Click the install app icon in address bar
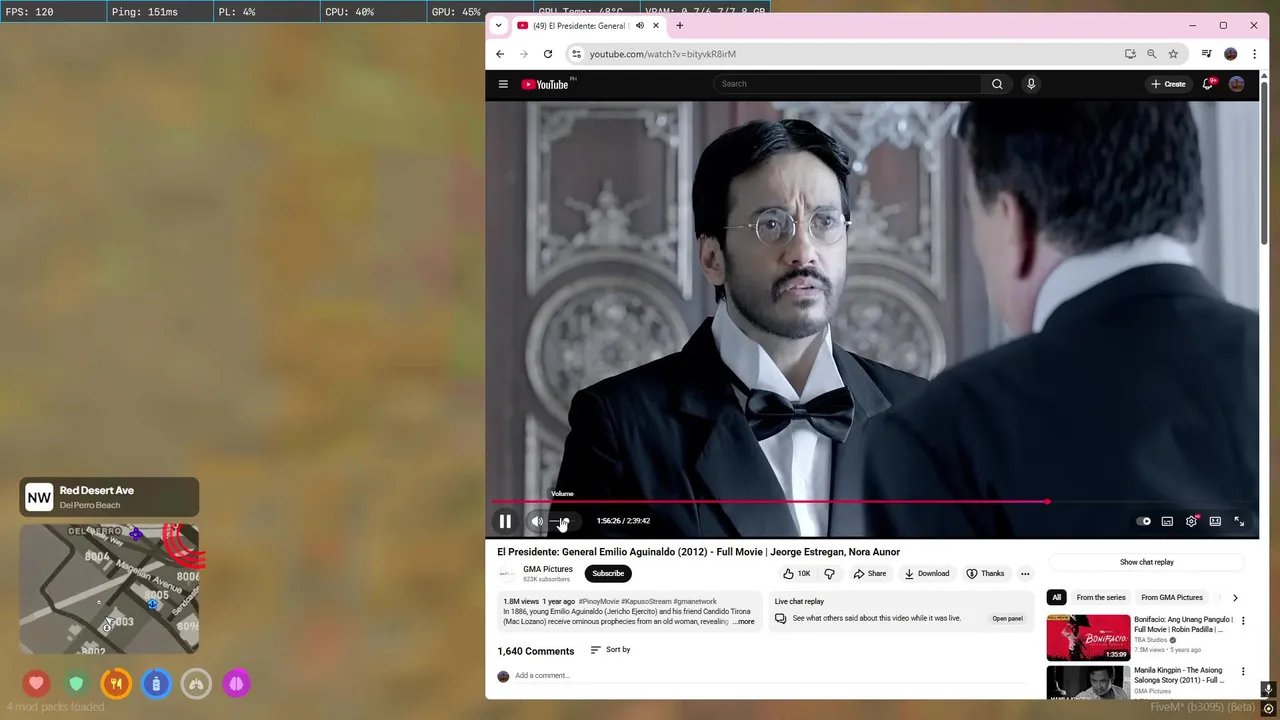Image resolution: width=1280 pixels, height=720 pixels. [1130, 54]
